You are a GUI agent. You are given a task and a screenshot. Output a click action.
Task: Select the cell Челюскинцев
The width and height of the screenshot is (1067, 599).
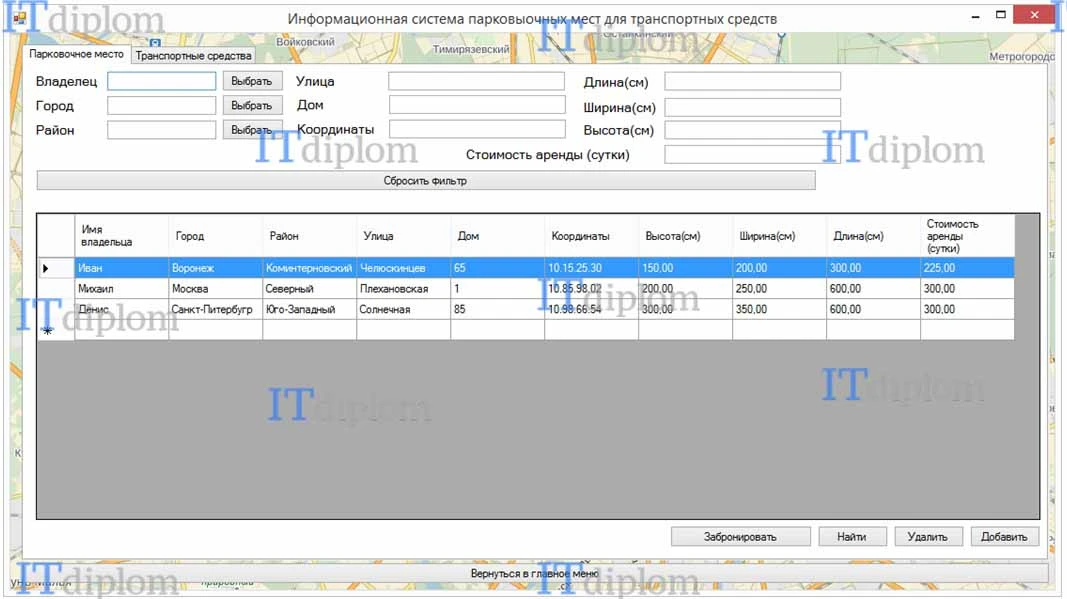(403, 268)
